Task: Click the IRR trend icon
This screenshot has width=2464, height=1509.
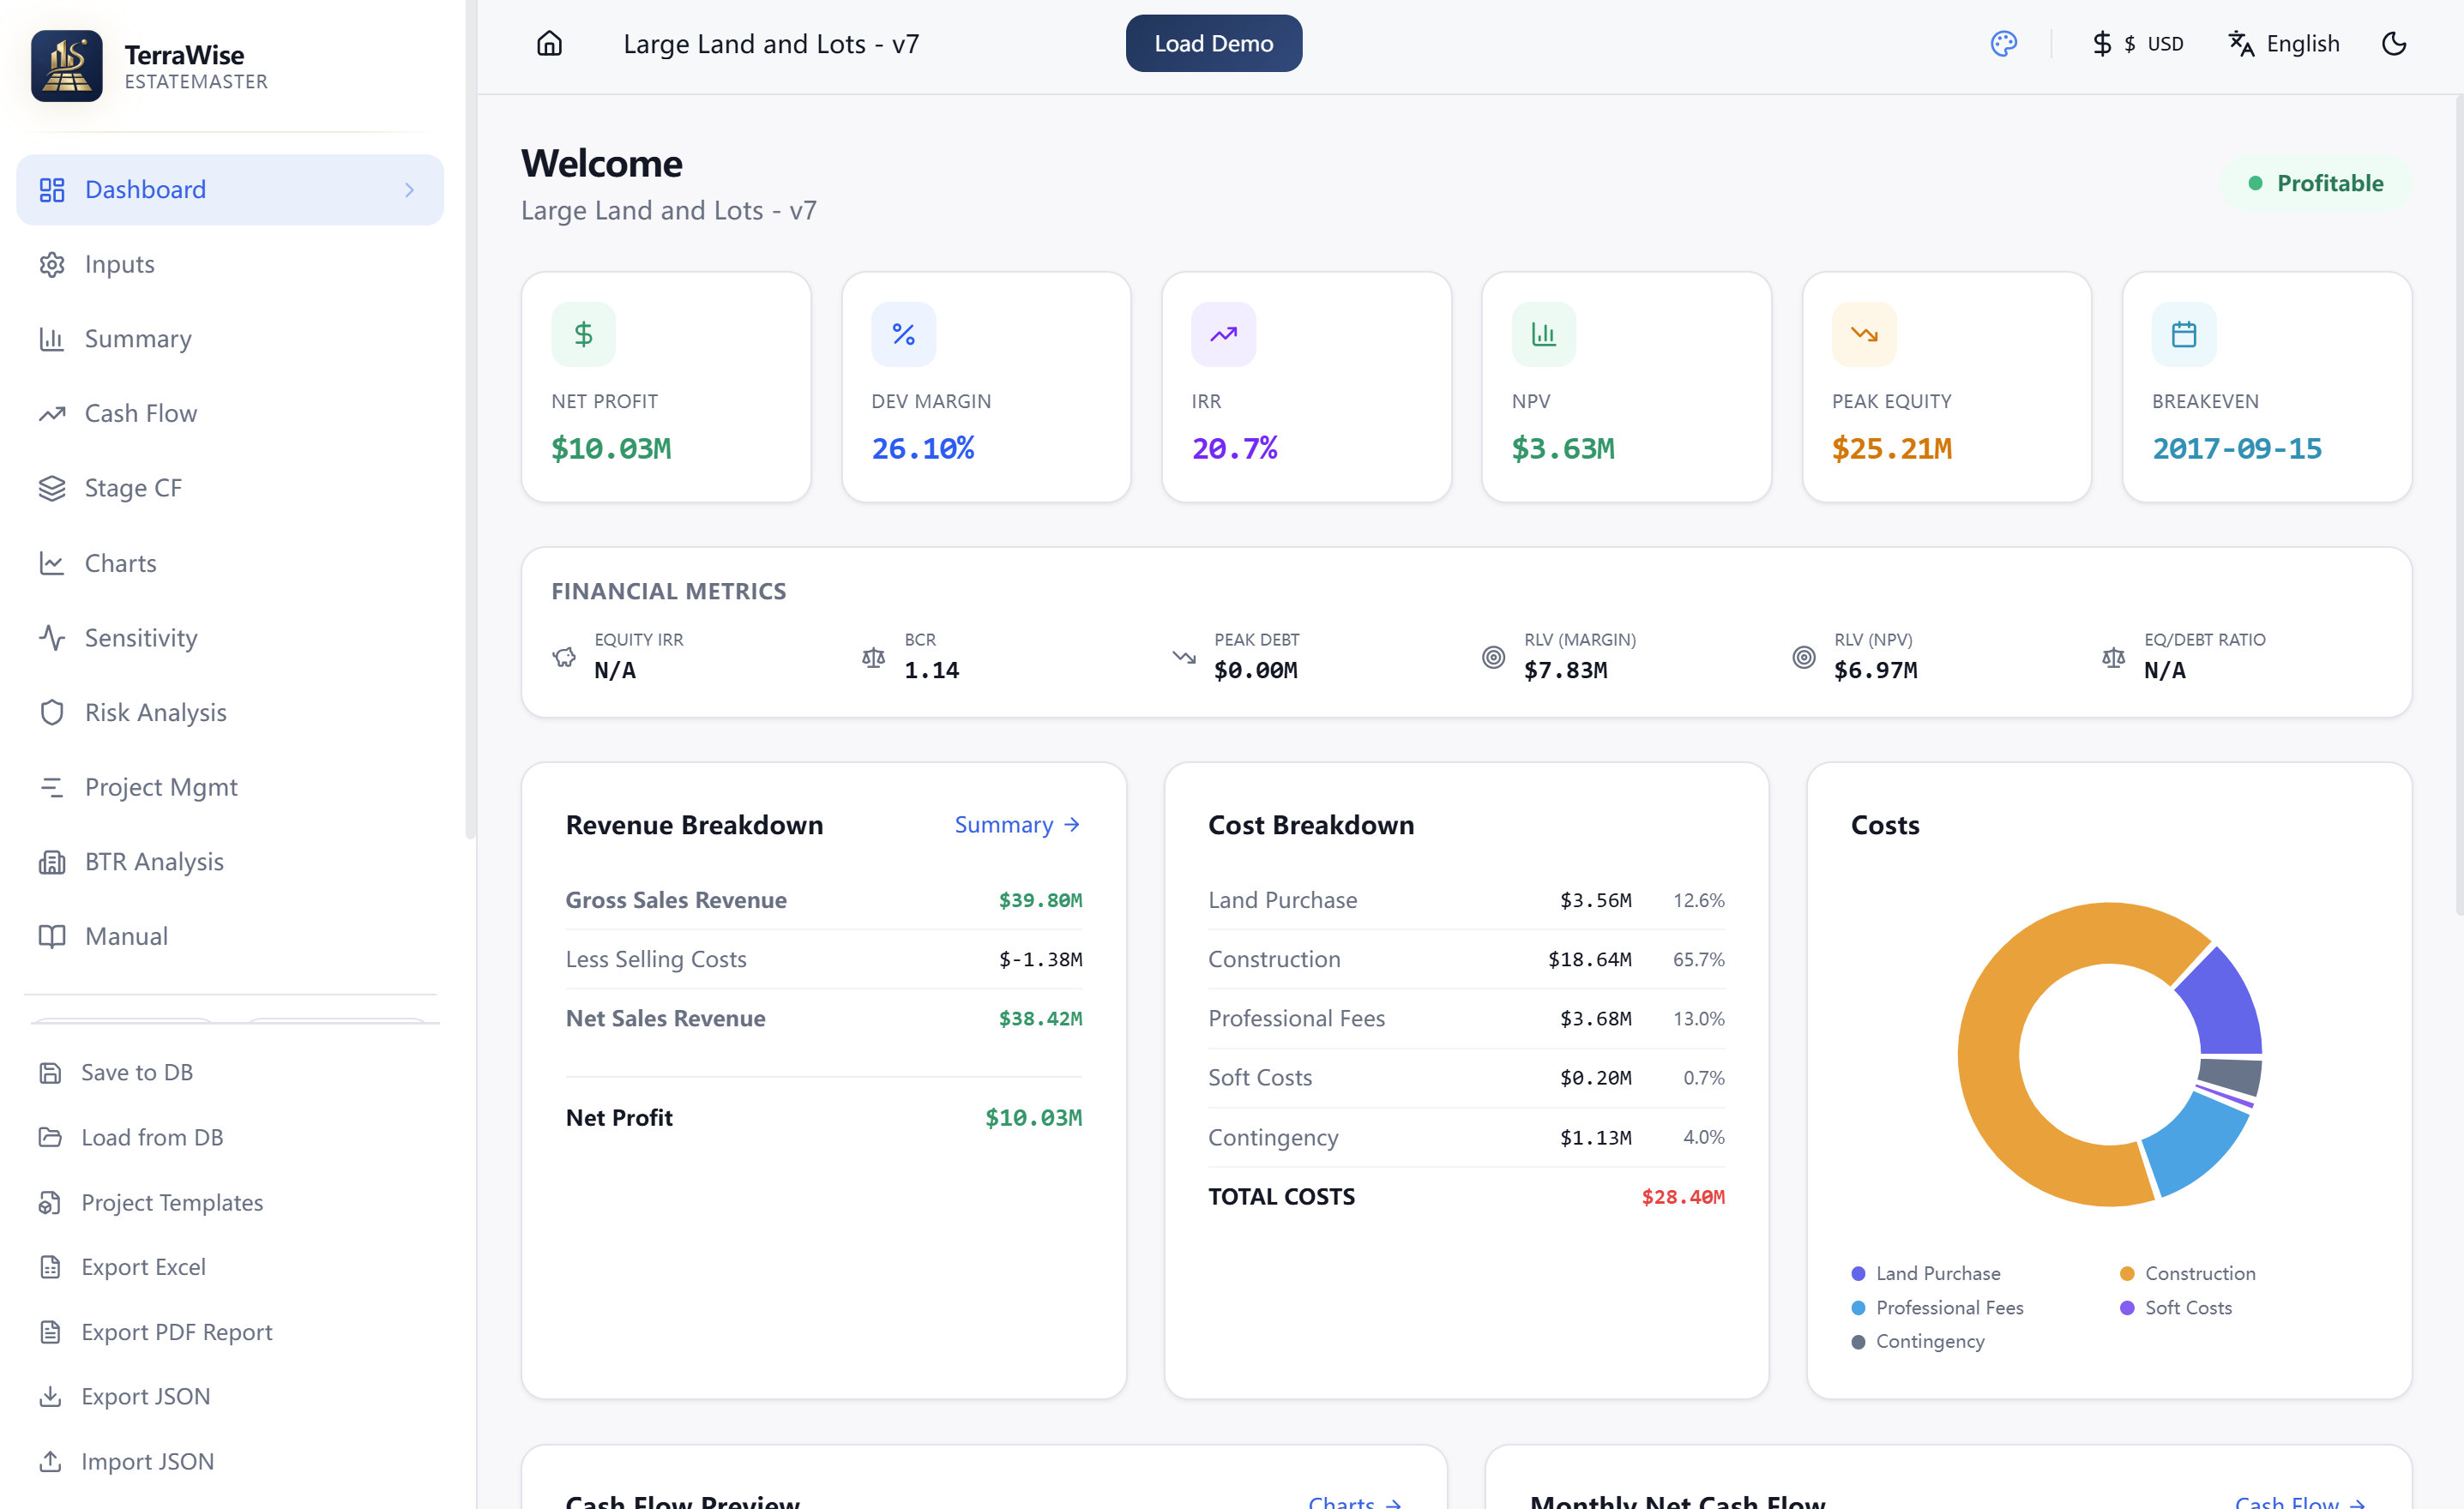Action: point(1223,334)
